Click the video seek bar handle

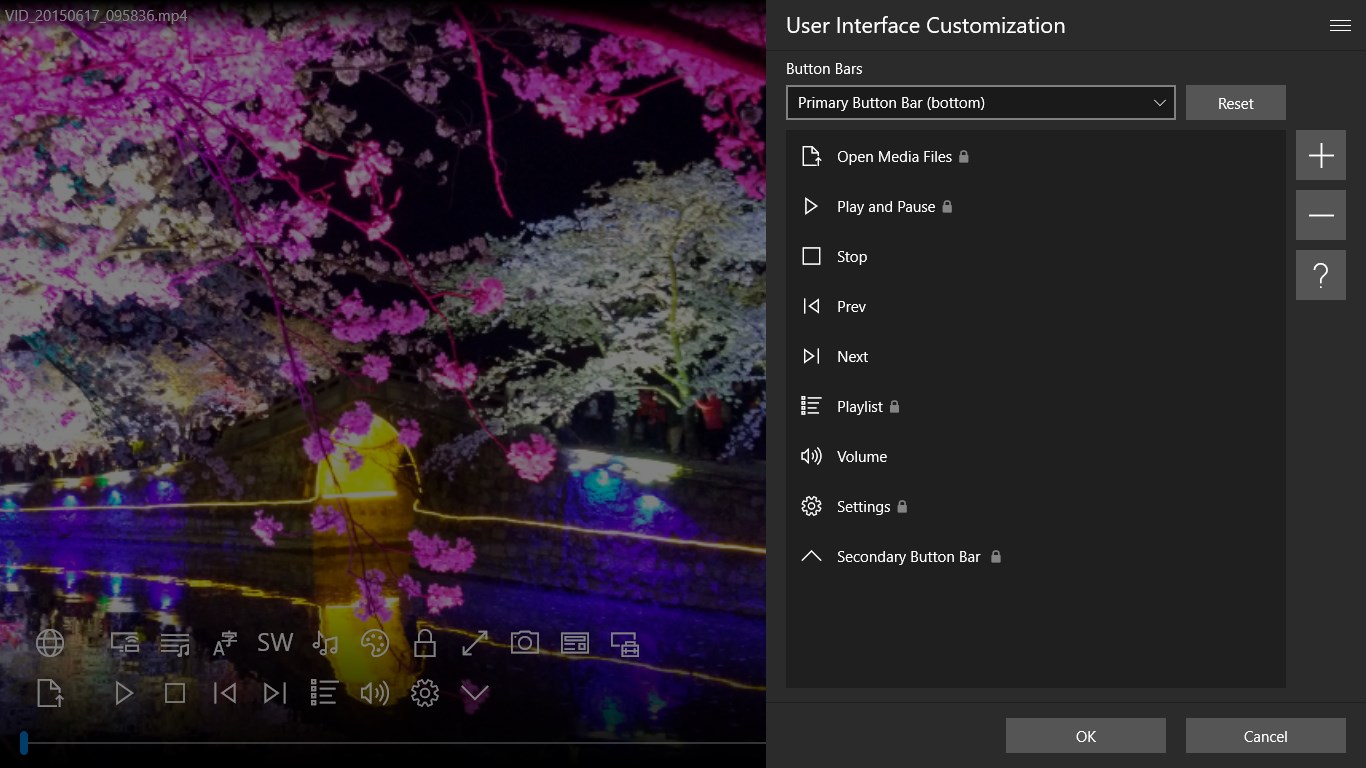pyautogui.click(x=23, y=743)
